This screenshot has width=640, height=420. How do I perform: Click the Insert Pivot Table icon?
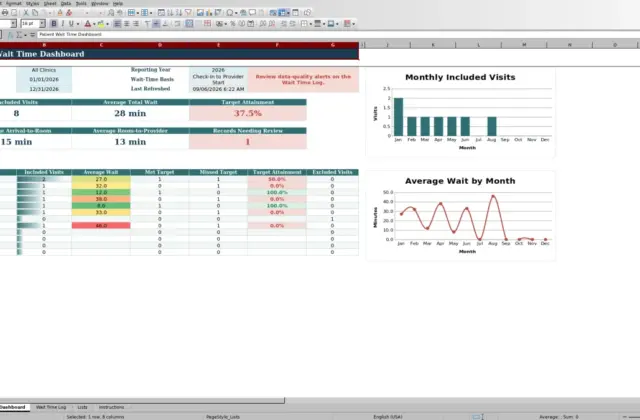point(218,13)
